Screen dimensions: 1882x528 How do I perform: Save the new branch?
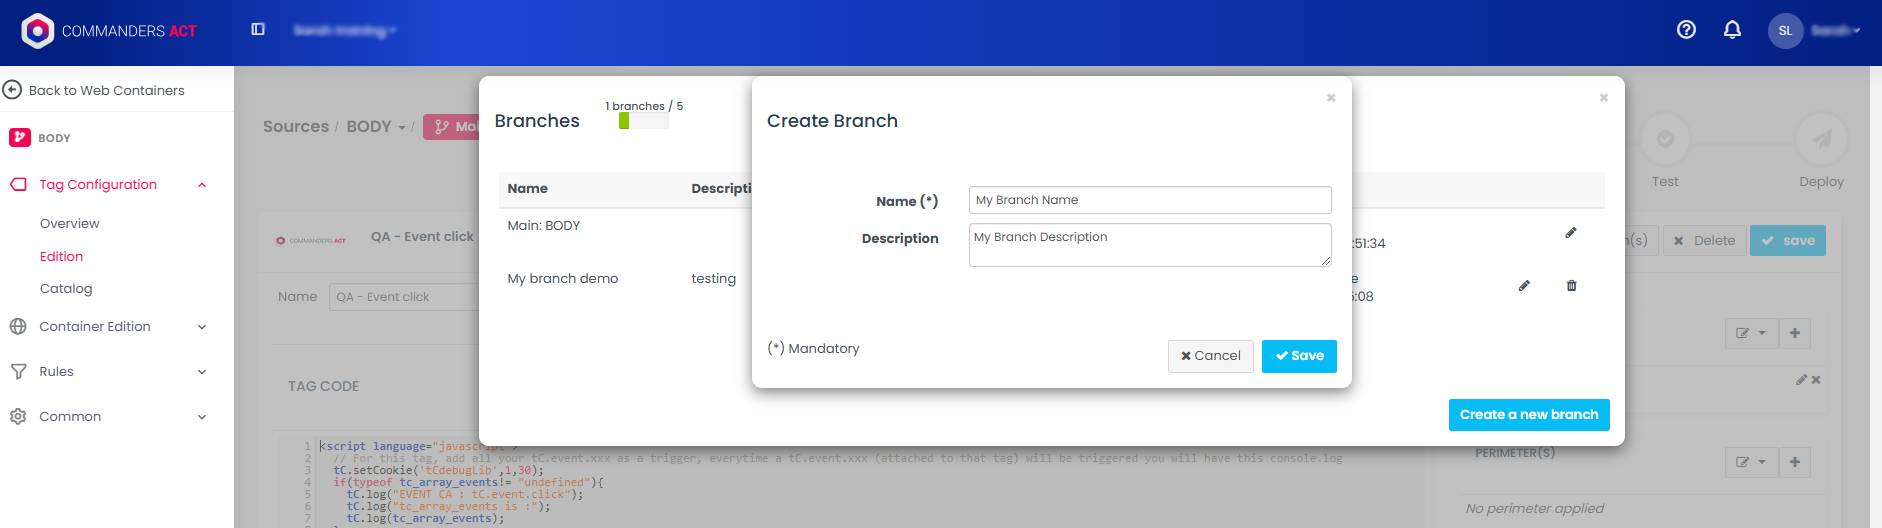click(x=1299, y=356)
